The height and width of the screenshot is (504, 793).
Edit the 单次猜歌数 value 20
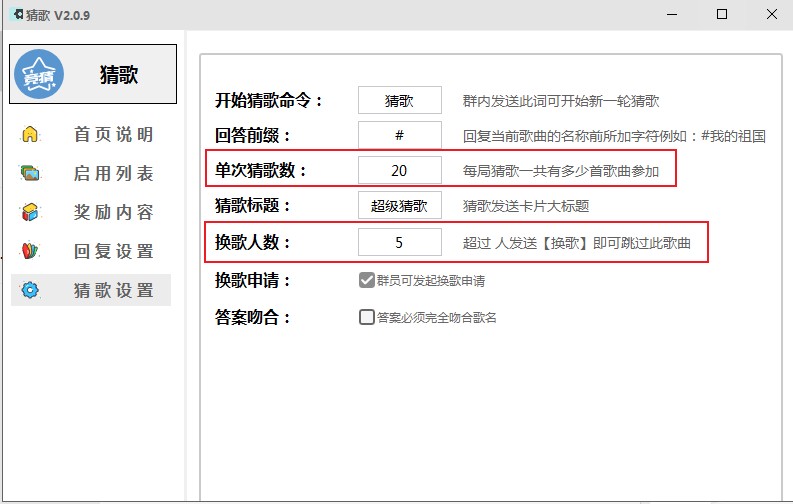[400, 170]
